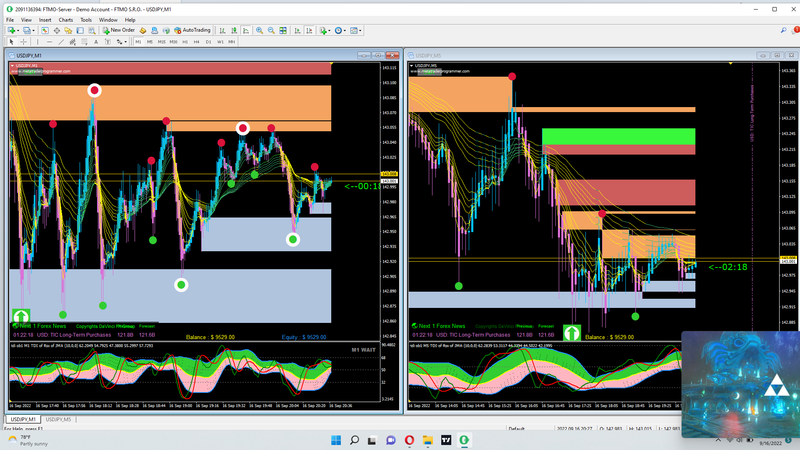The width and height of the screenshot is (800, 450).
Task: Open the Charts menu
Action: click(66, 20)
